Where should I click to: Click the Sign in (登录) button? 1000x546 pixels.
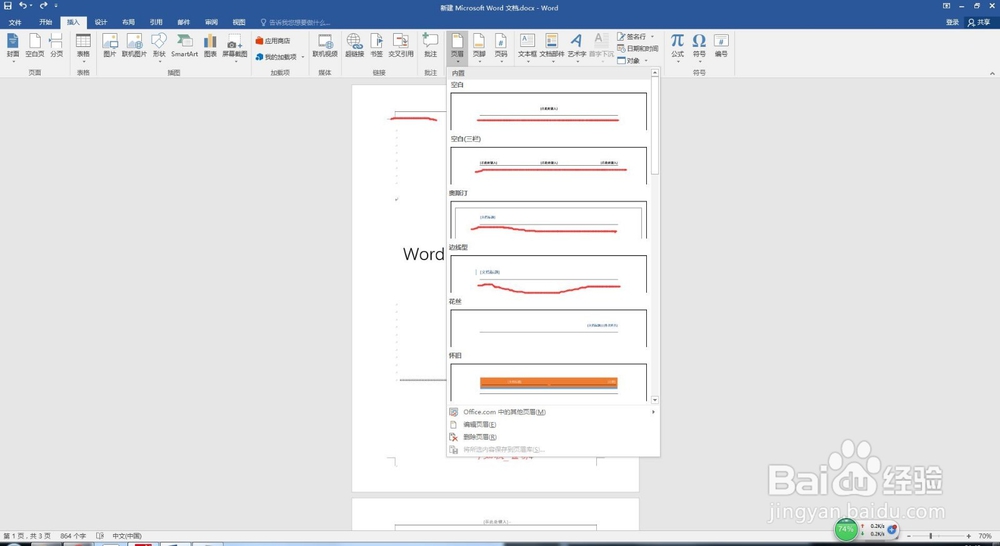(952, 22)
